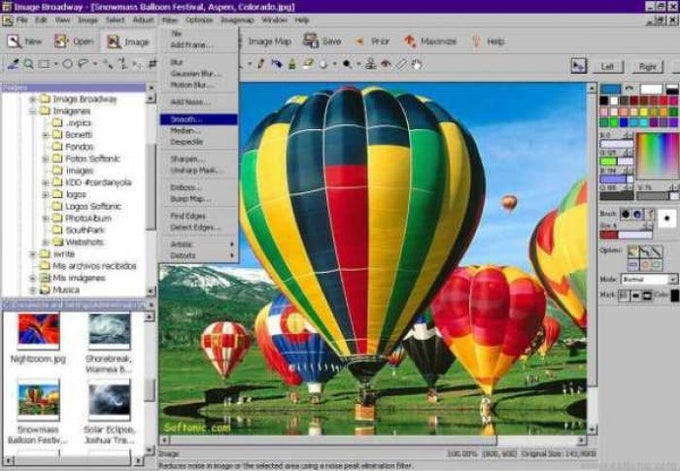Open the Mode dropdown set to Normal

point(648,279)
